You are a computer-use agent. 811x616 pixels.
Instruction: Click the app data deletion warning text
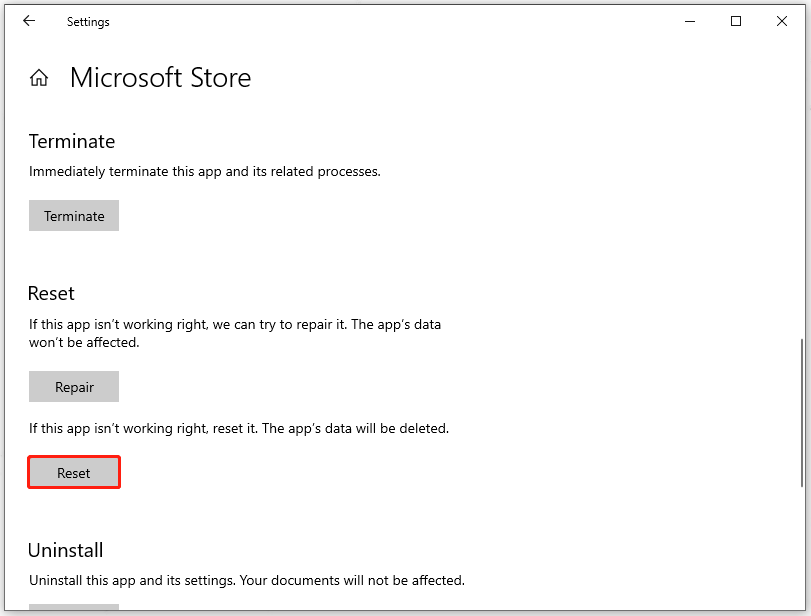237,428
